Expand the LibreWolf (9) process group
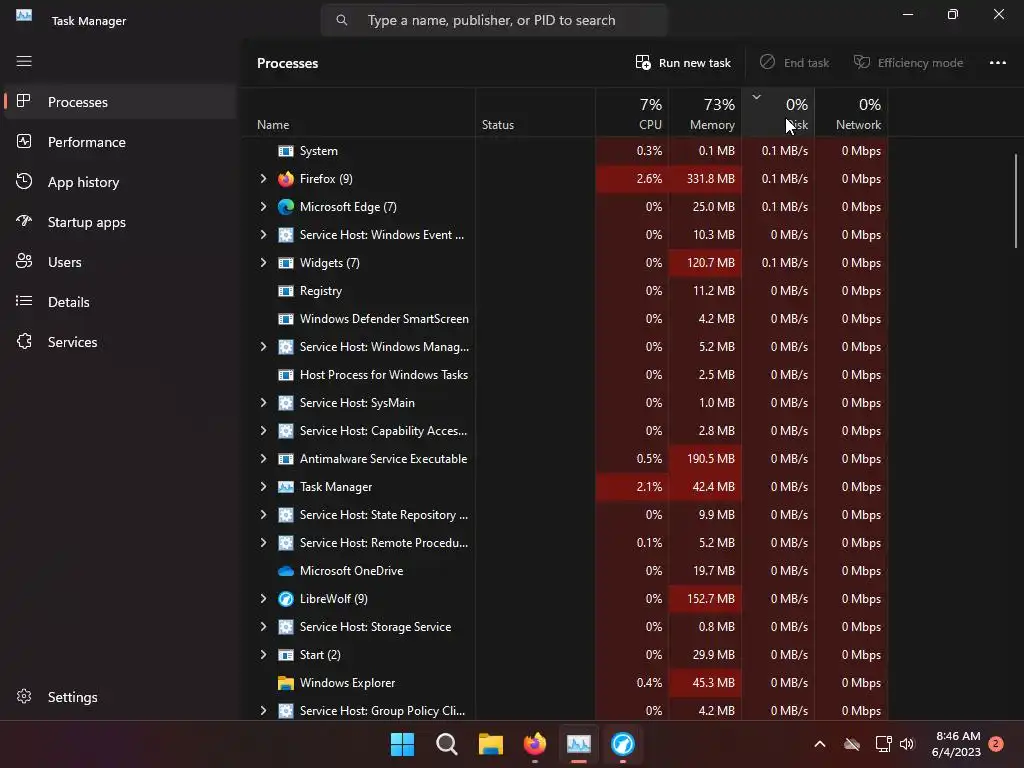 tap(263, 599)
